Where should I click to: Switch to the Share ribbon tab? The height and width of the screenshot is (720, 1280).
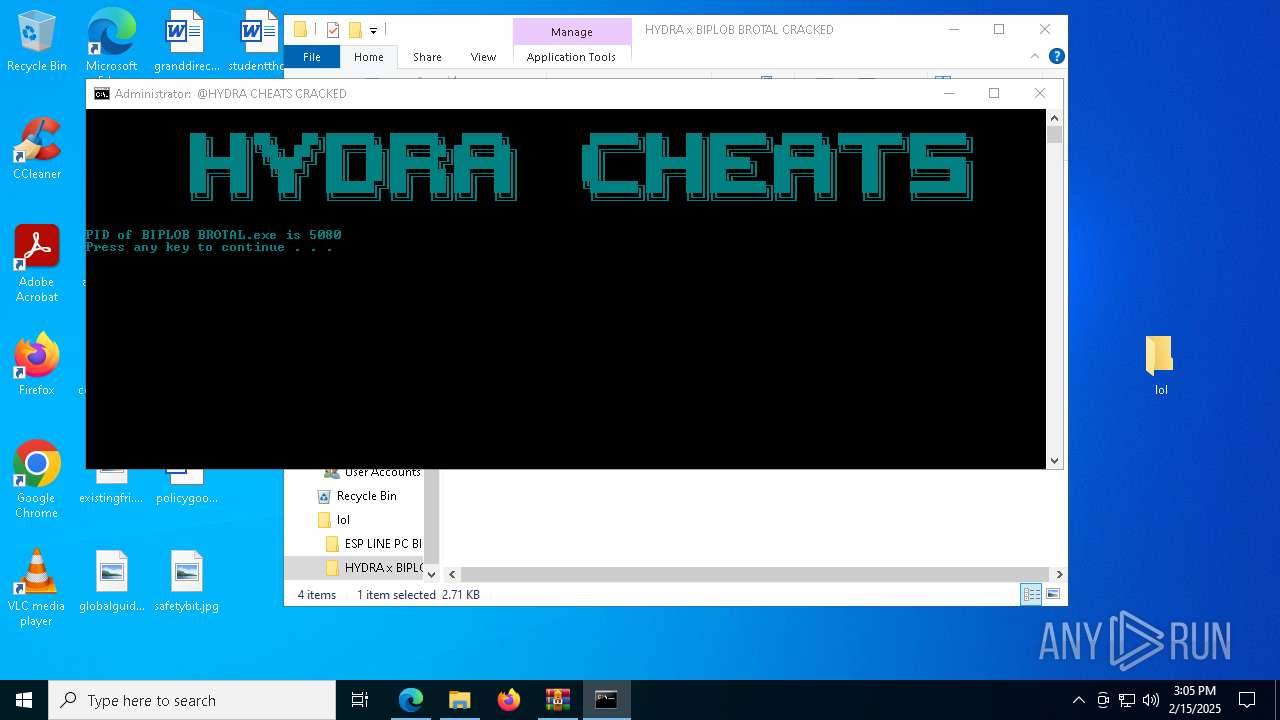(427, 57)
